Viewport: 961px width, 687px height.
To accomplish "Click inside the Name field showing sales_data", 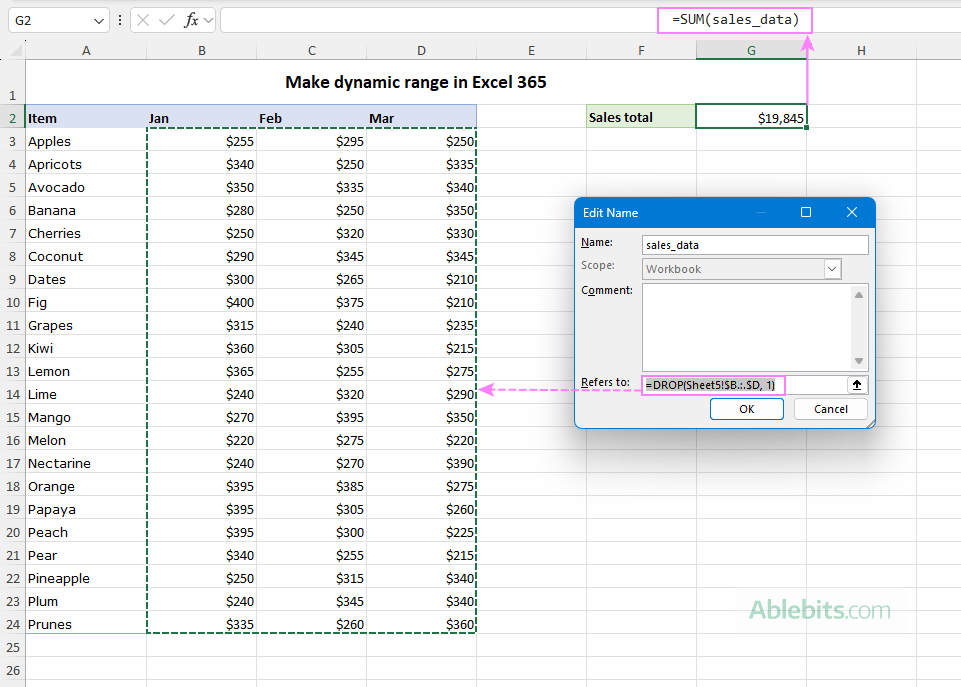I will [x=712, y=245].
